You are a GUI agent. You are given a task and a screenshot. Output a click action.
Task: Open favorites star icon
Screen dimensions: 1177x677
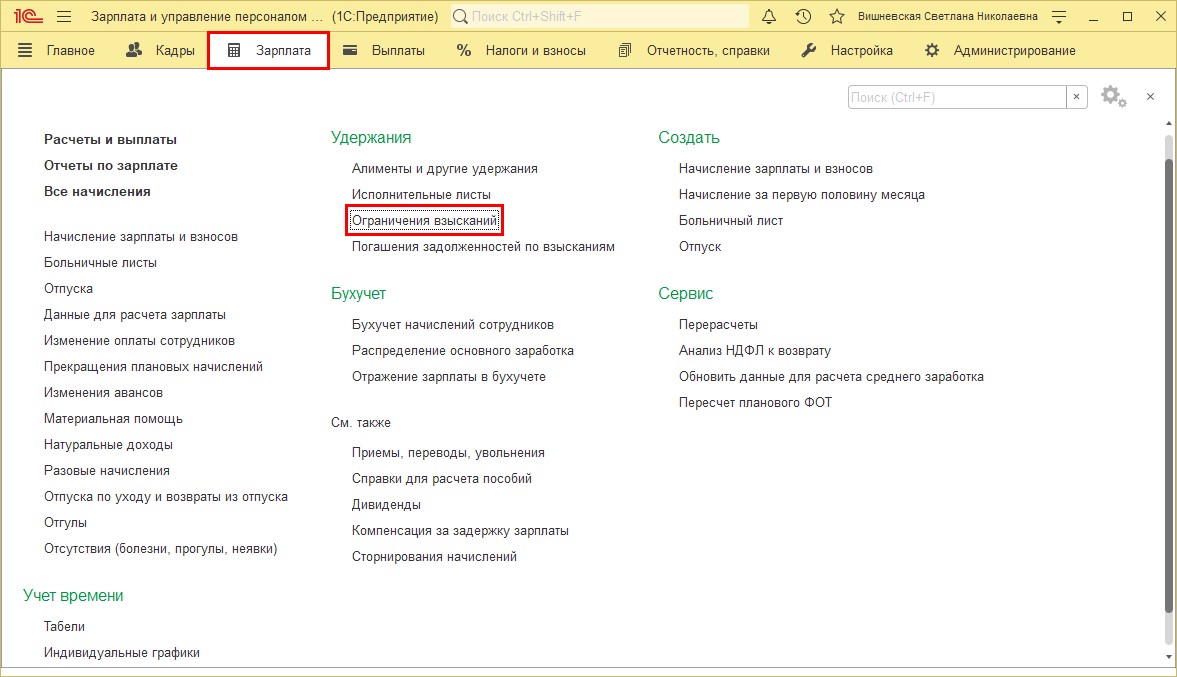[837, 17]
